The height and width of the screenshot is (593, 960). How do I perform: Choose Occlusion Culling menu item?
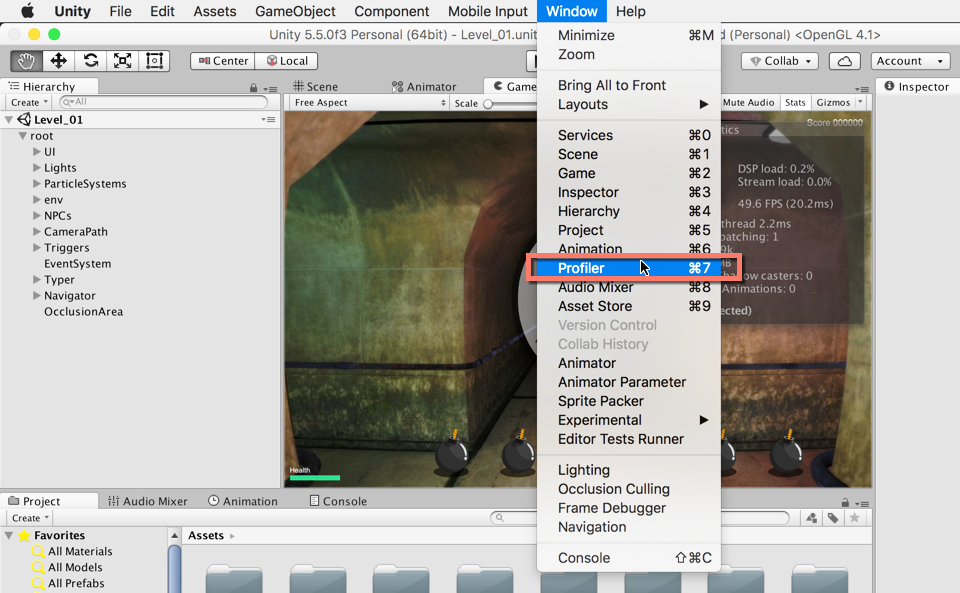coord(629,489)
